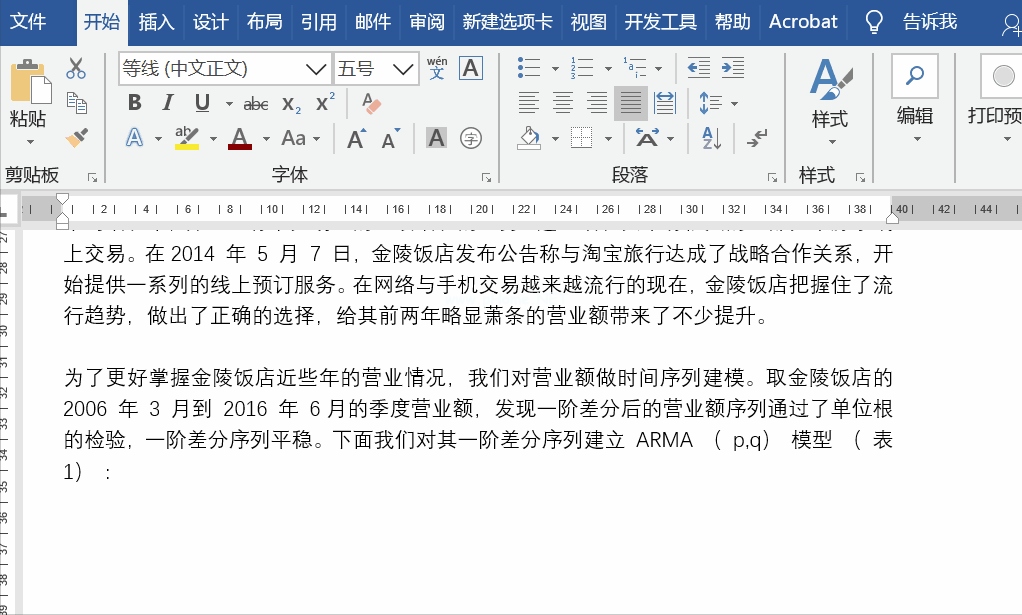Screen dimensions: 1022x615
Task: Click the enclosed character 字 icon
Action: point(471,138)
